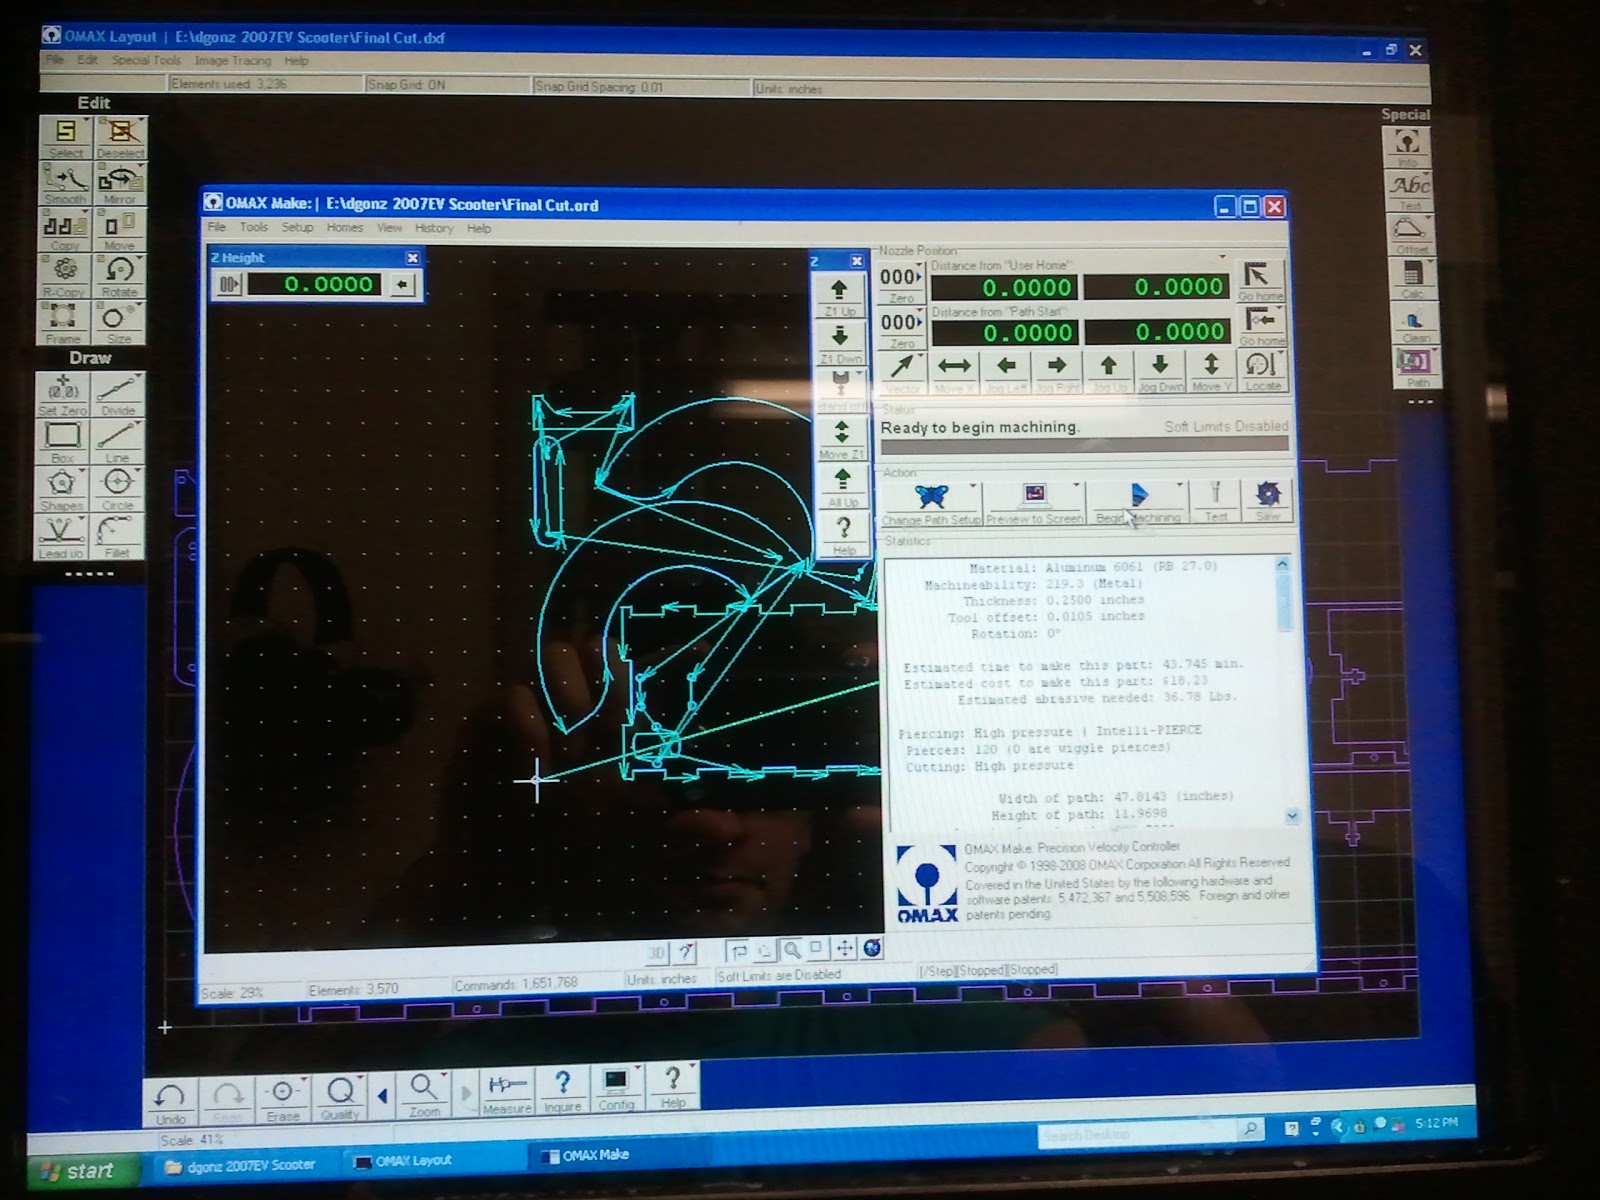Click the Erase tool in the bottom toolbar

[x=283, y=1101]
